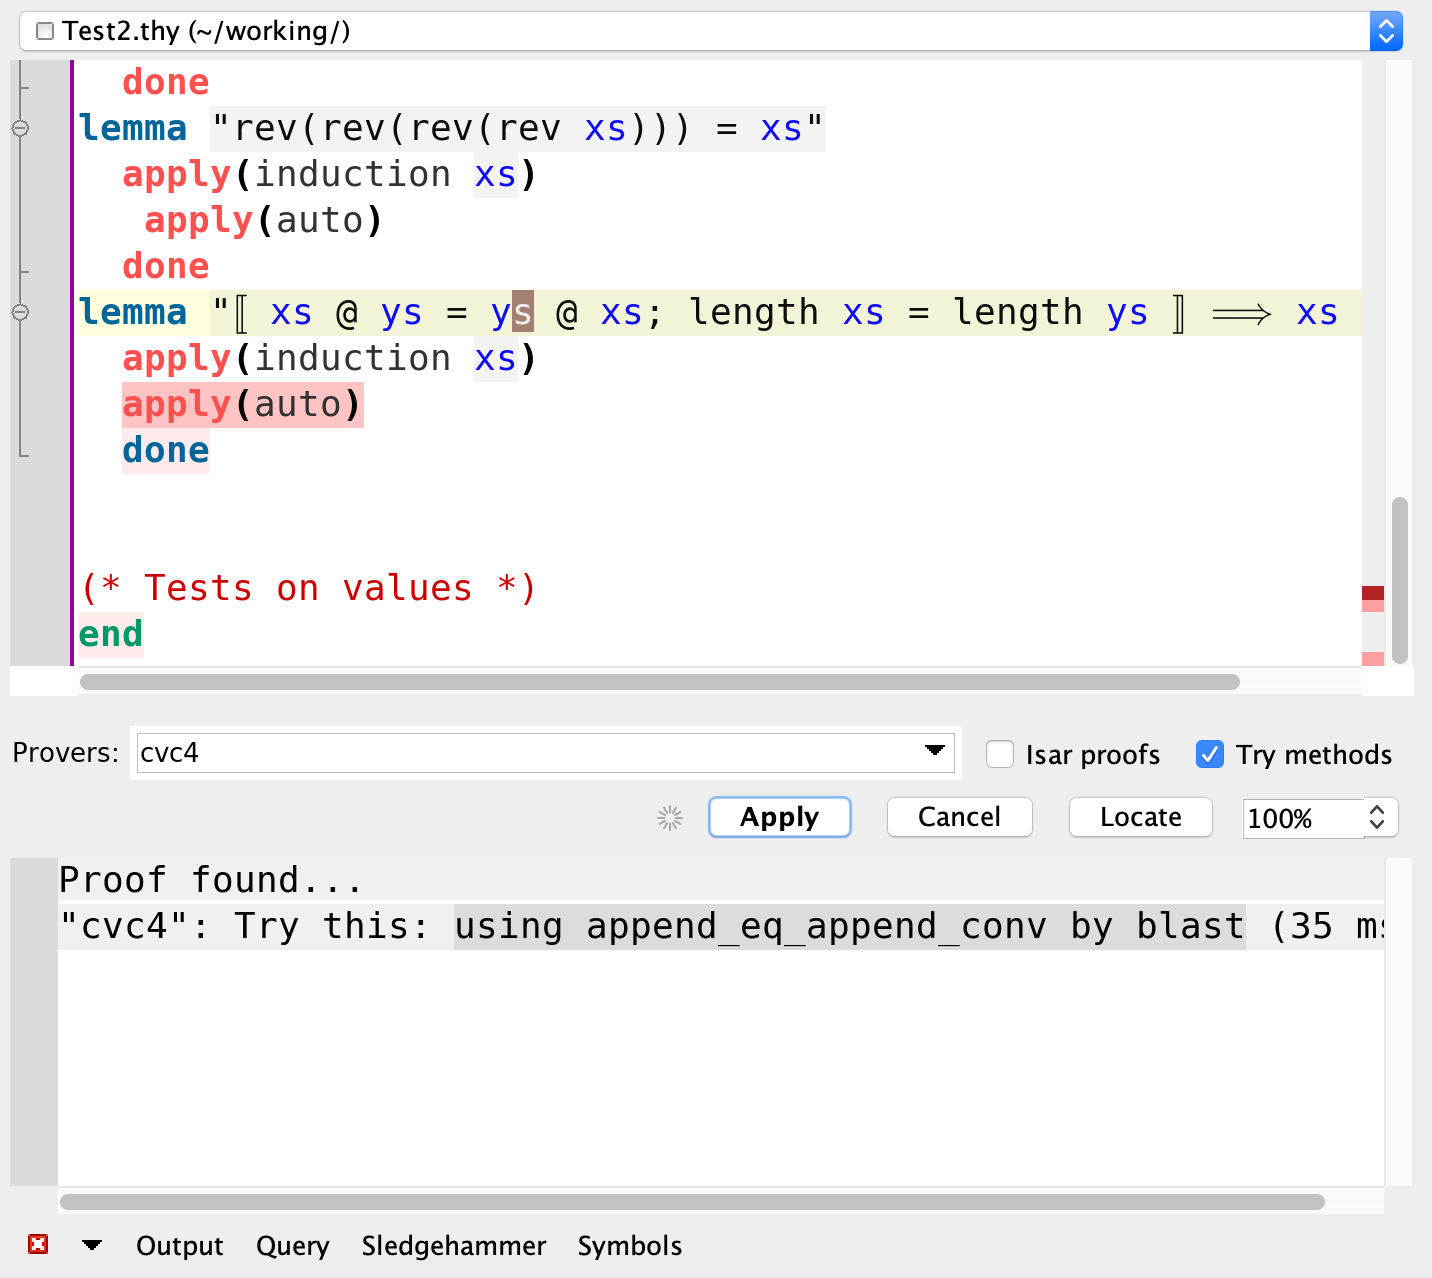Viewport: 1432px width, 1278px height.
Task: Click the green 'end' keyword
Action: point(111,634)
